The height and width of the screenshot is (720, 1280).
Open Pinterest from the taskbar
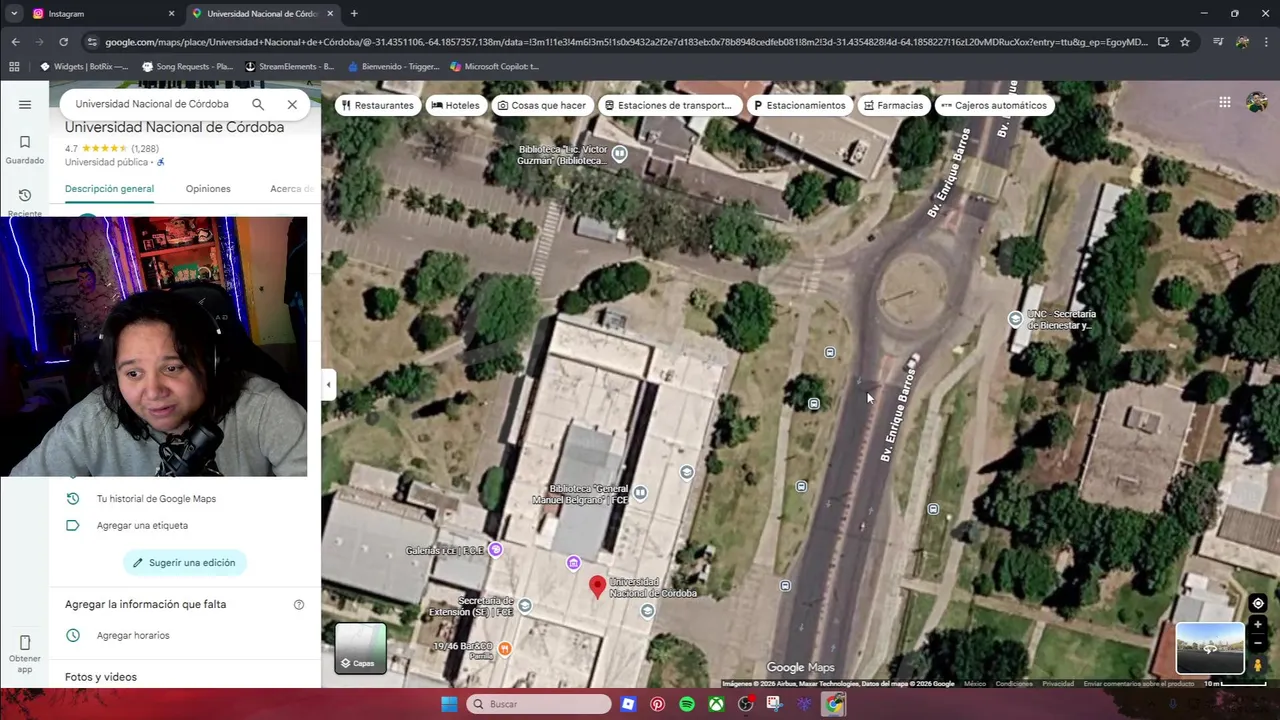point(657,704)
